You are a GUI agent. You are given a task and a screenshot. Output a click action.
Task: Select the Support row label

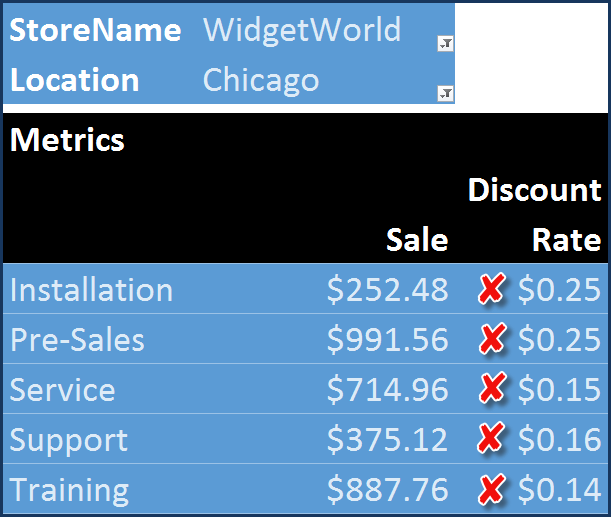pos(69,440)
